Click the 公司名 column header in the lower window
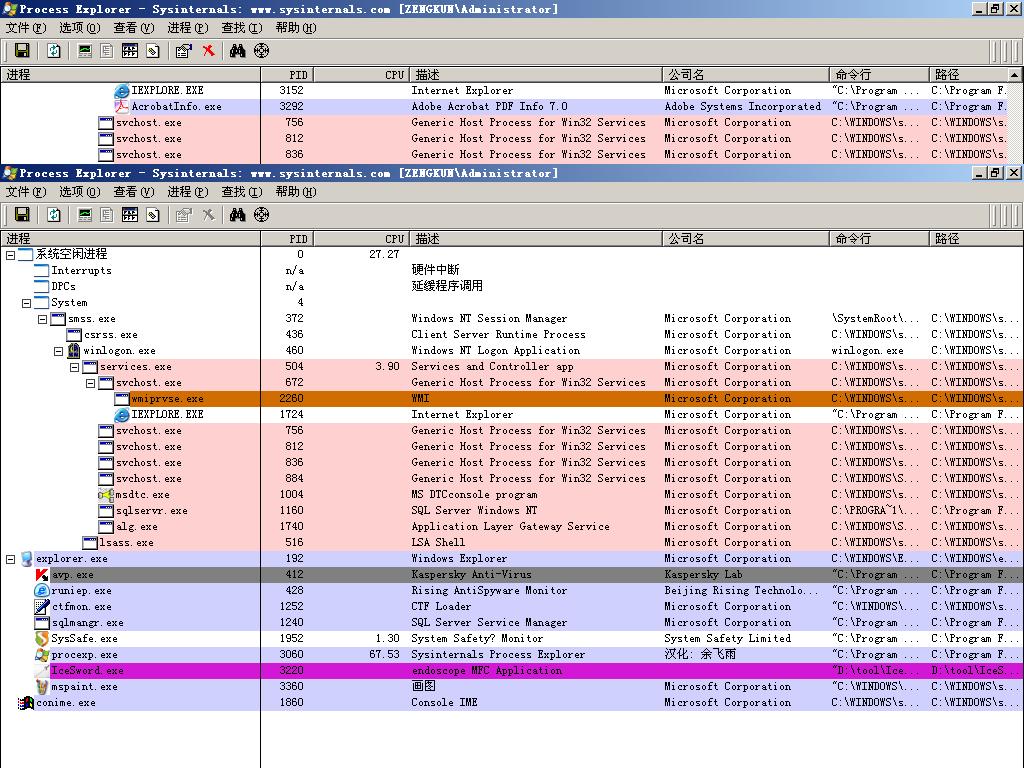This screenshot has width=1024, height=768. click(x=745, y=239)
